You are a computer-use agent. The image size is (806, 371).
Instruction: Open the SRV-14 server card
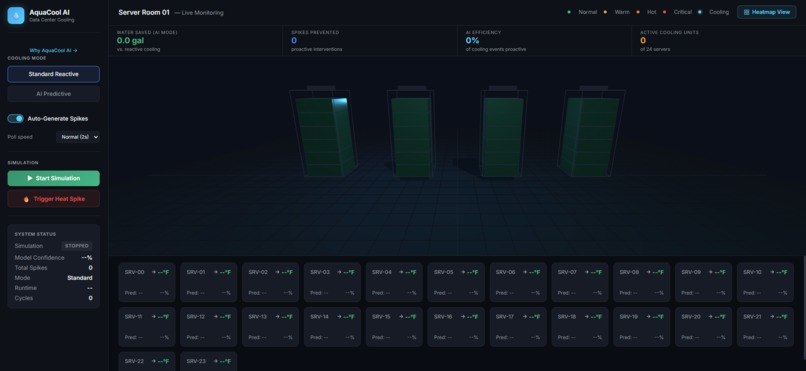tap(332, 327)
